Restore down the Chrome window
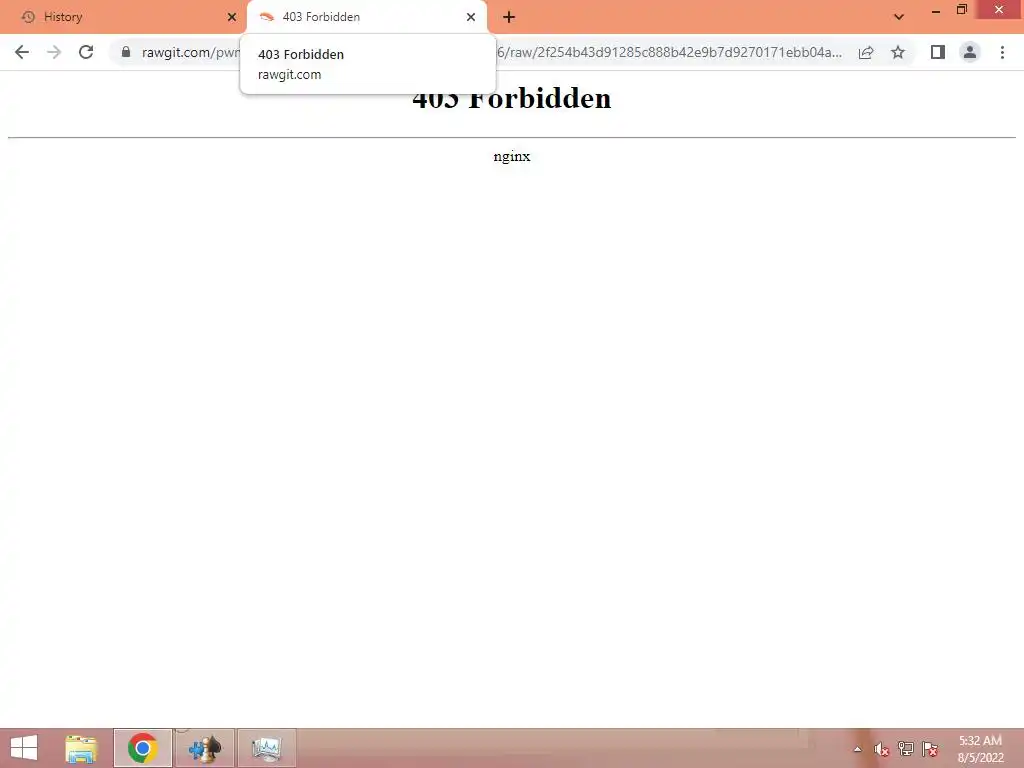1024x768 pixels. point(962,10)
